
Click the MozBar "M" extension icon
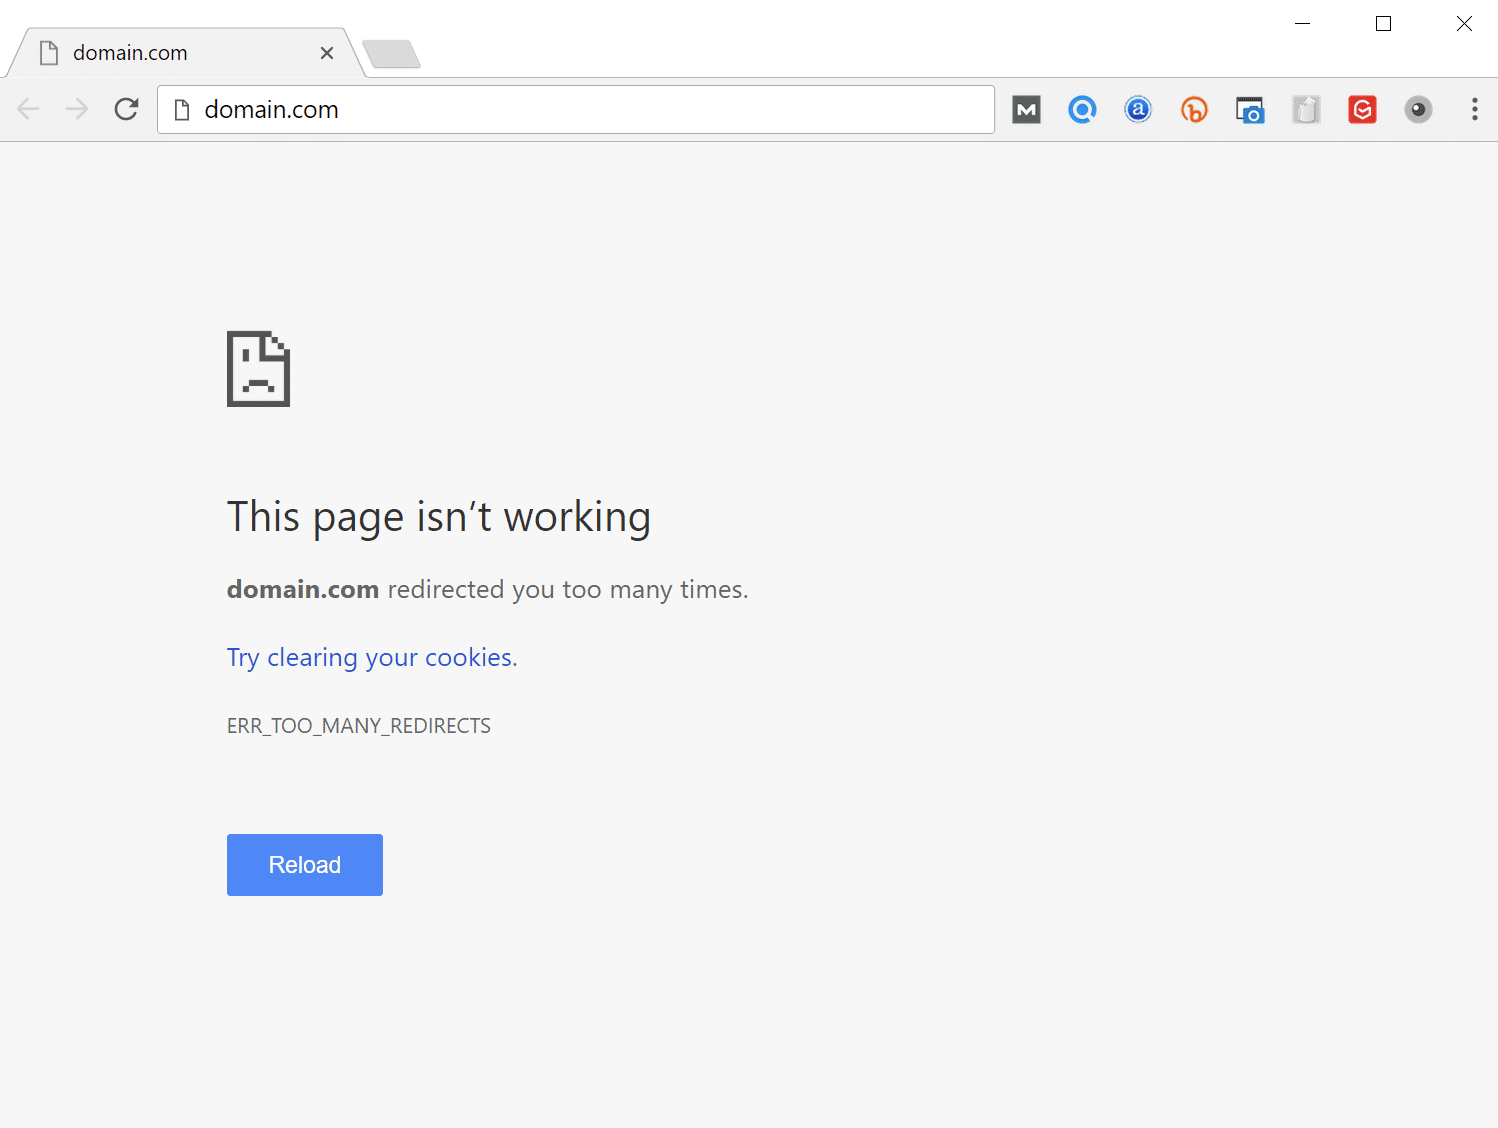point(1026,110)
